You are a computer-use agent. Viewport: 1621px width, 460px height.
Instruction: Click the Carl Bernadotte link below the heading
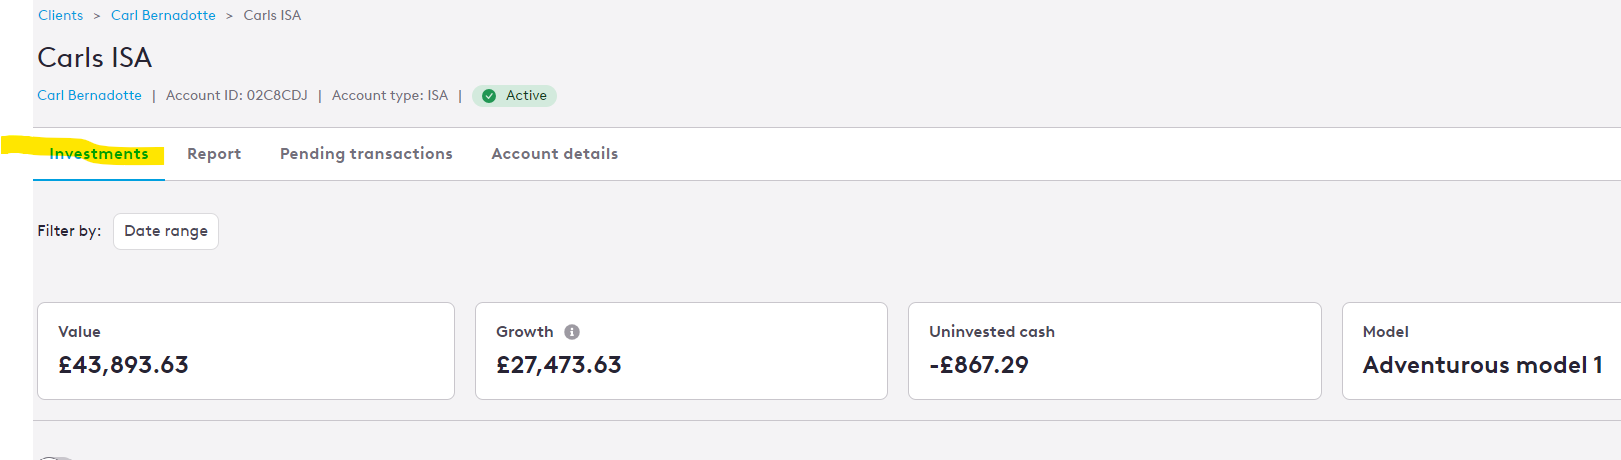tap(89, 96)
